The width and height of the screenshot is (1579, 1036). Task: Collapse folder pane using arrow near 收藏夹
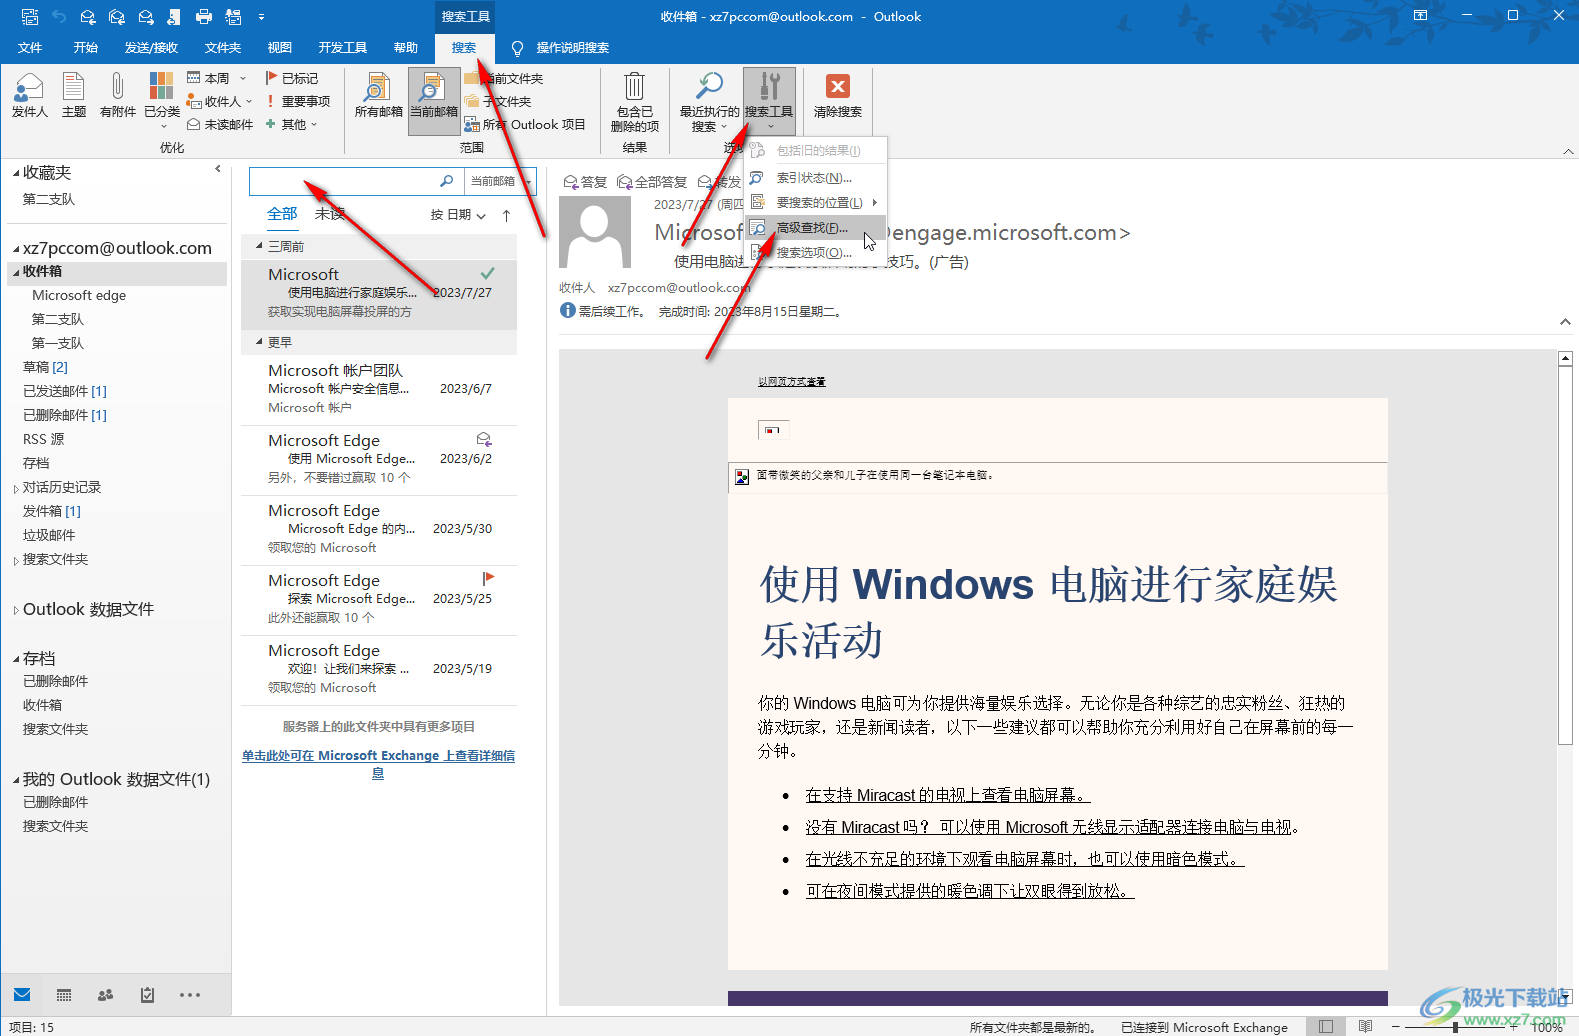pos(217,169)
